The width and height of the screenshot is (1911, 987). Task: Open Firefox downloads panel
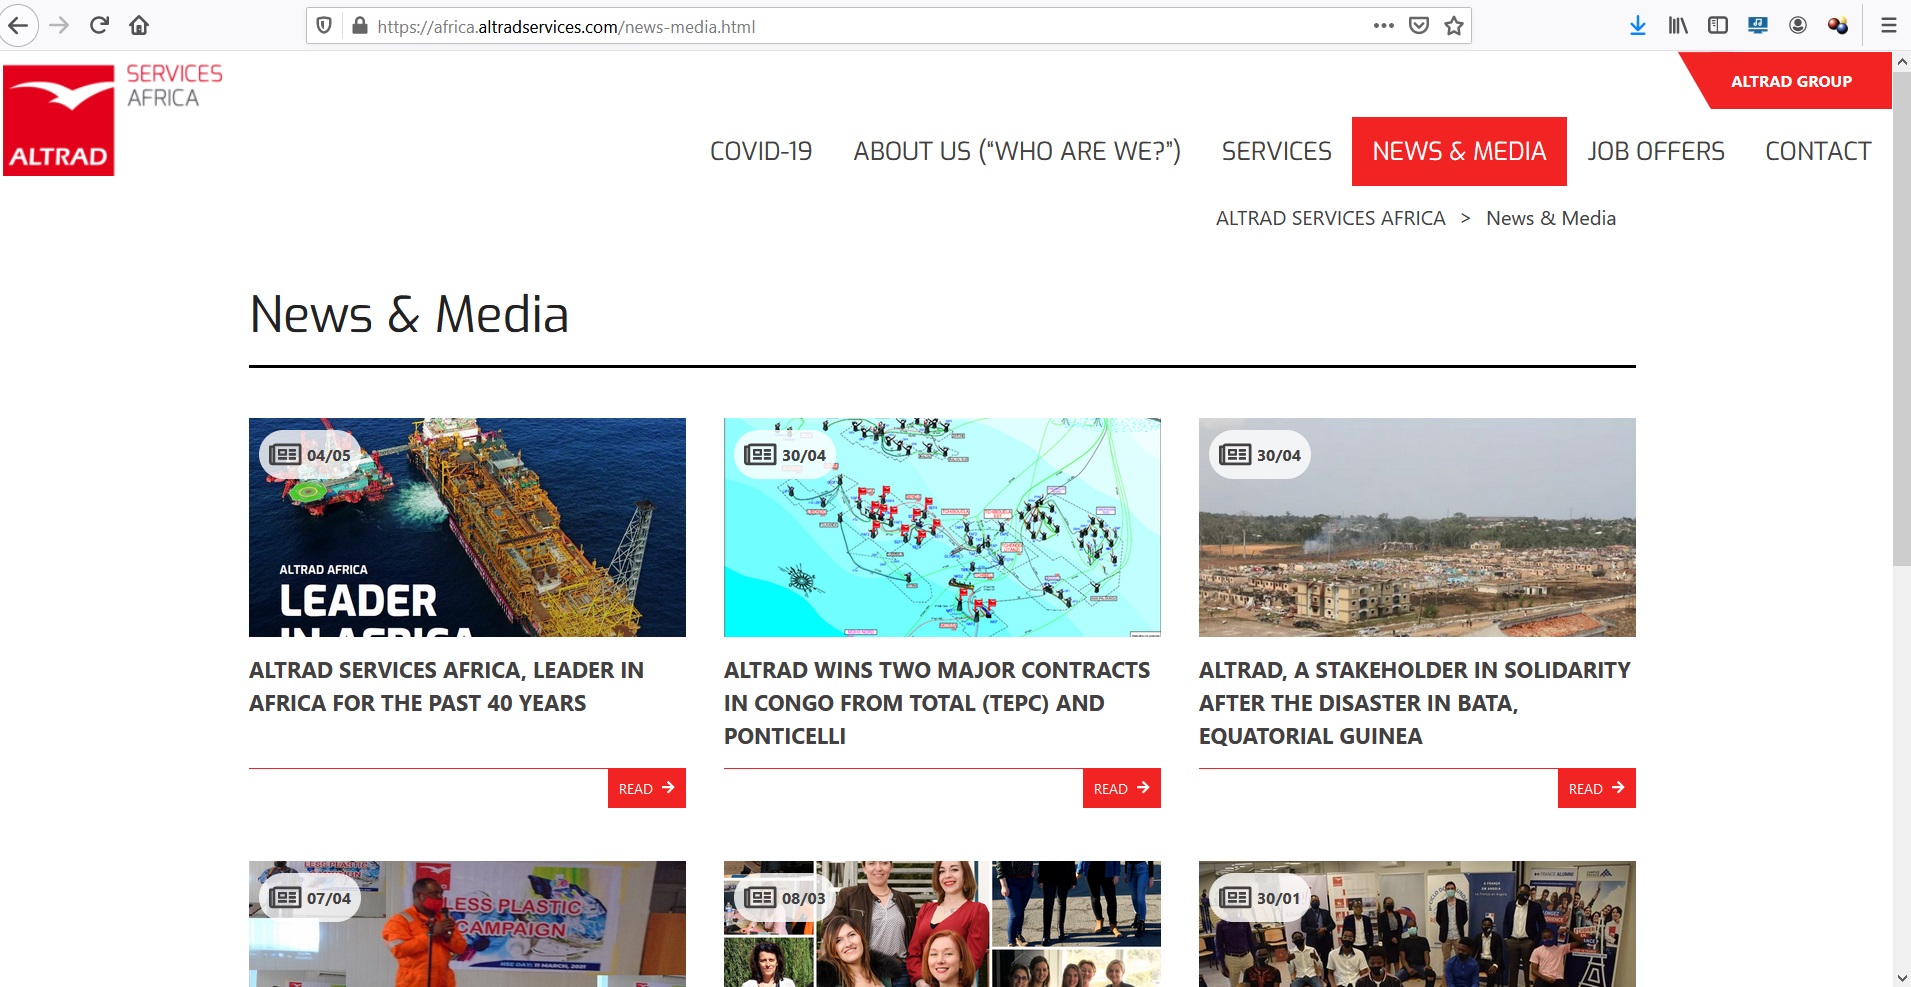[1637, 26]
